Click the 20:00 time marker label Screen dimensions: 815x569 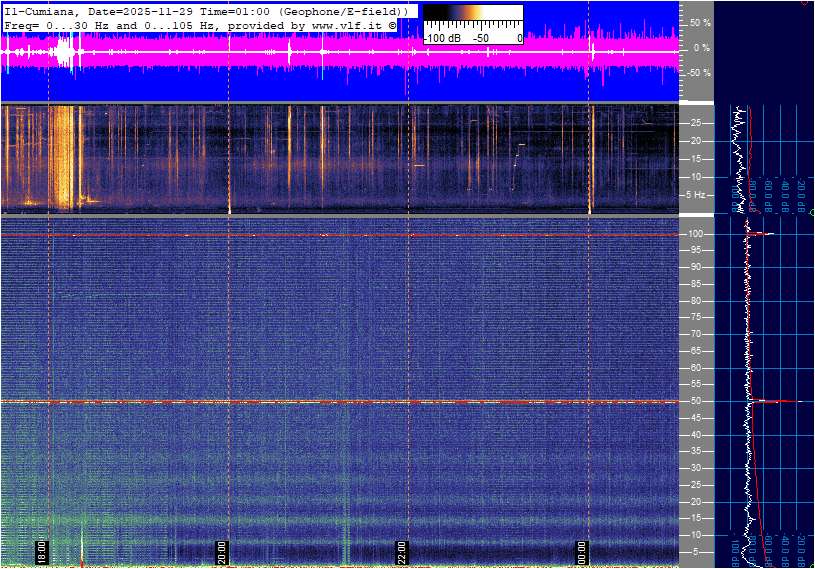(222, 553)
